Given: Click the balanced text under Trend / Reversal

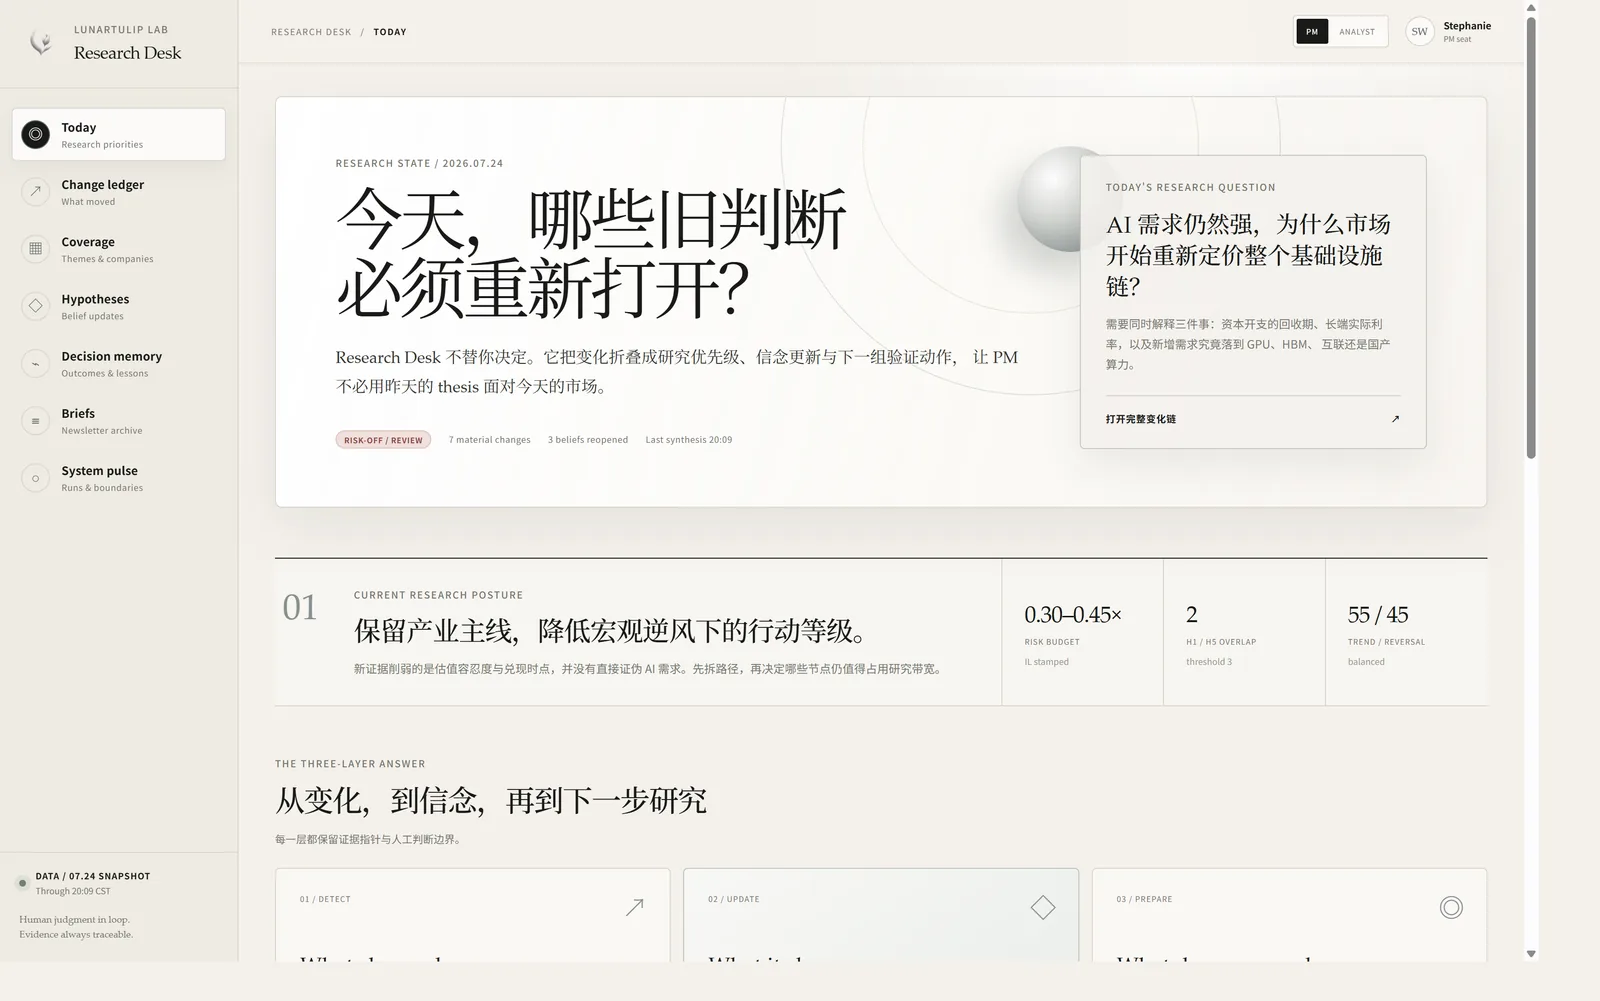Looking at the screenshot, I should coord(1366,662).
